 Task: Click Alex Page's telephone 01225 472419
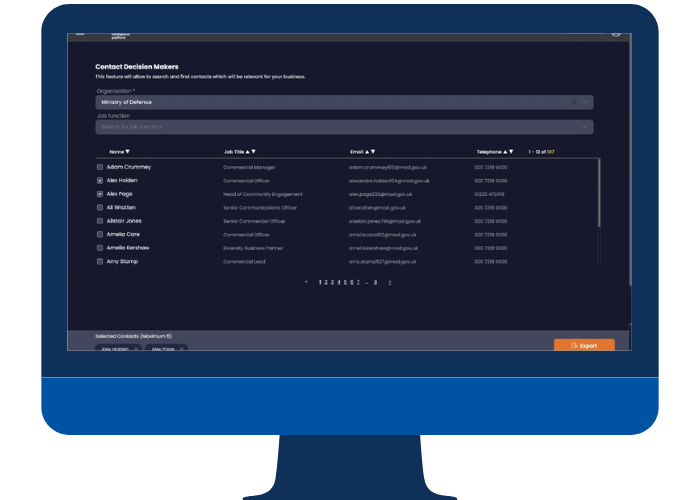pyautogui.click(x=489, y=194)
